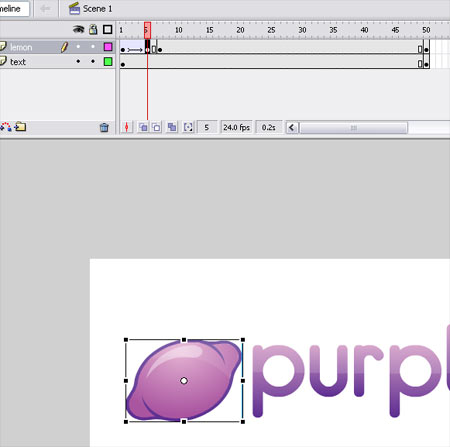This screenshot has width=450, height=447.
Task: Select the text layer
Action: [x=58, y=62]
